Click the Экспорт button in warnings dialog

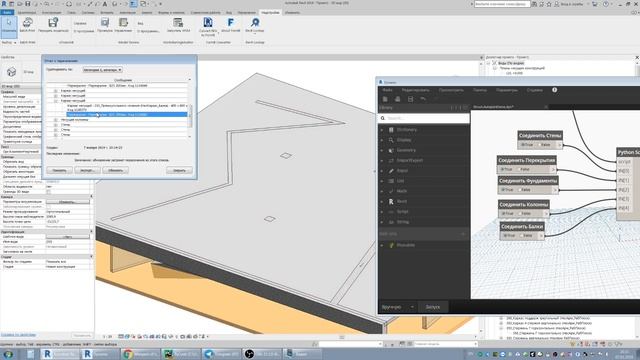click(x=87, y=170)
